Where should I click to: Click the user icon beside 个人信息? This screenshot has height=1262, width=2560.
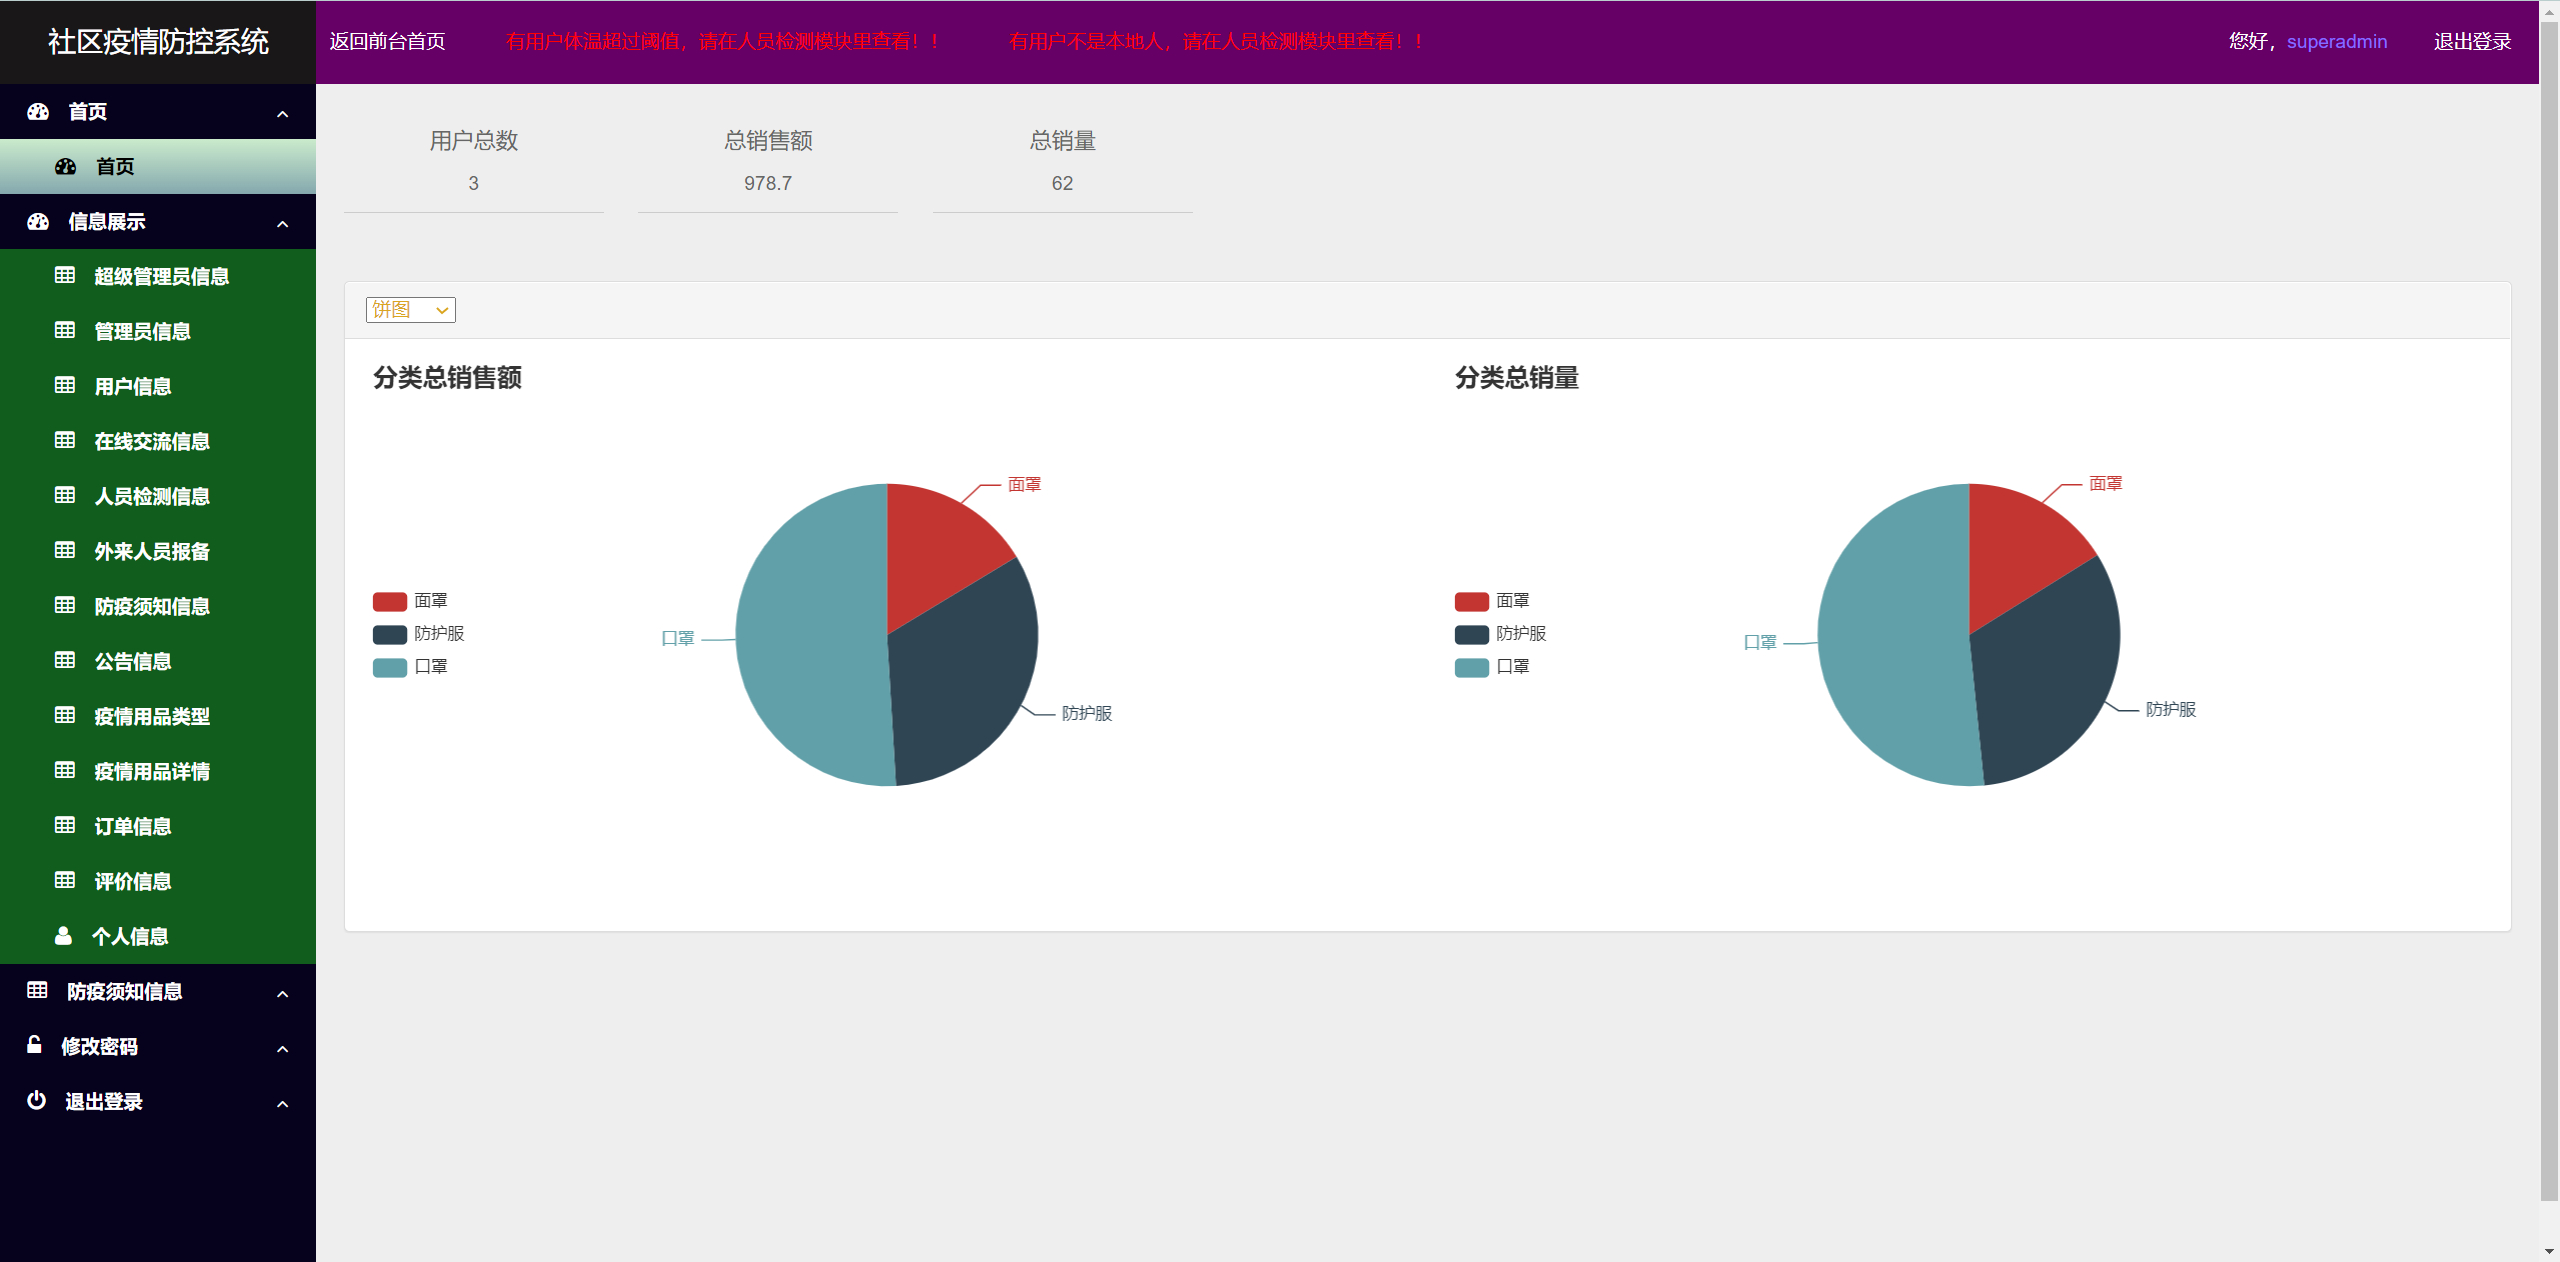pyautogui.click(x=63, y=935)
